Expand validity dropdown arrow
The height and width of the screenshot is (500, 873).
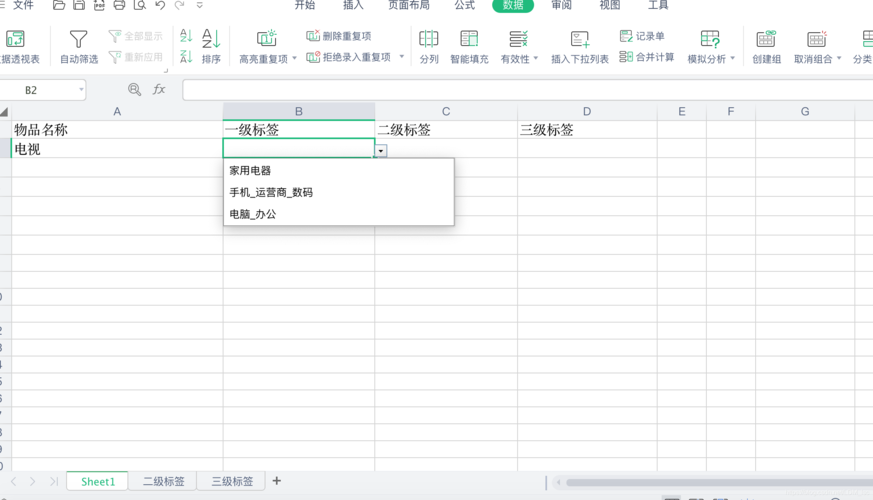[536, 58]
